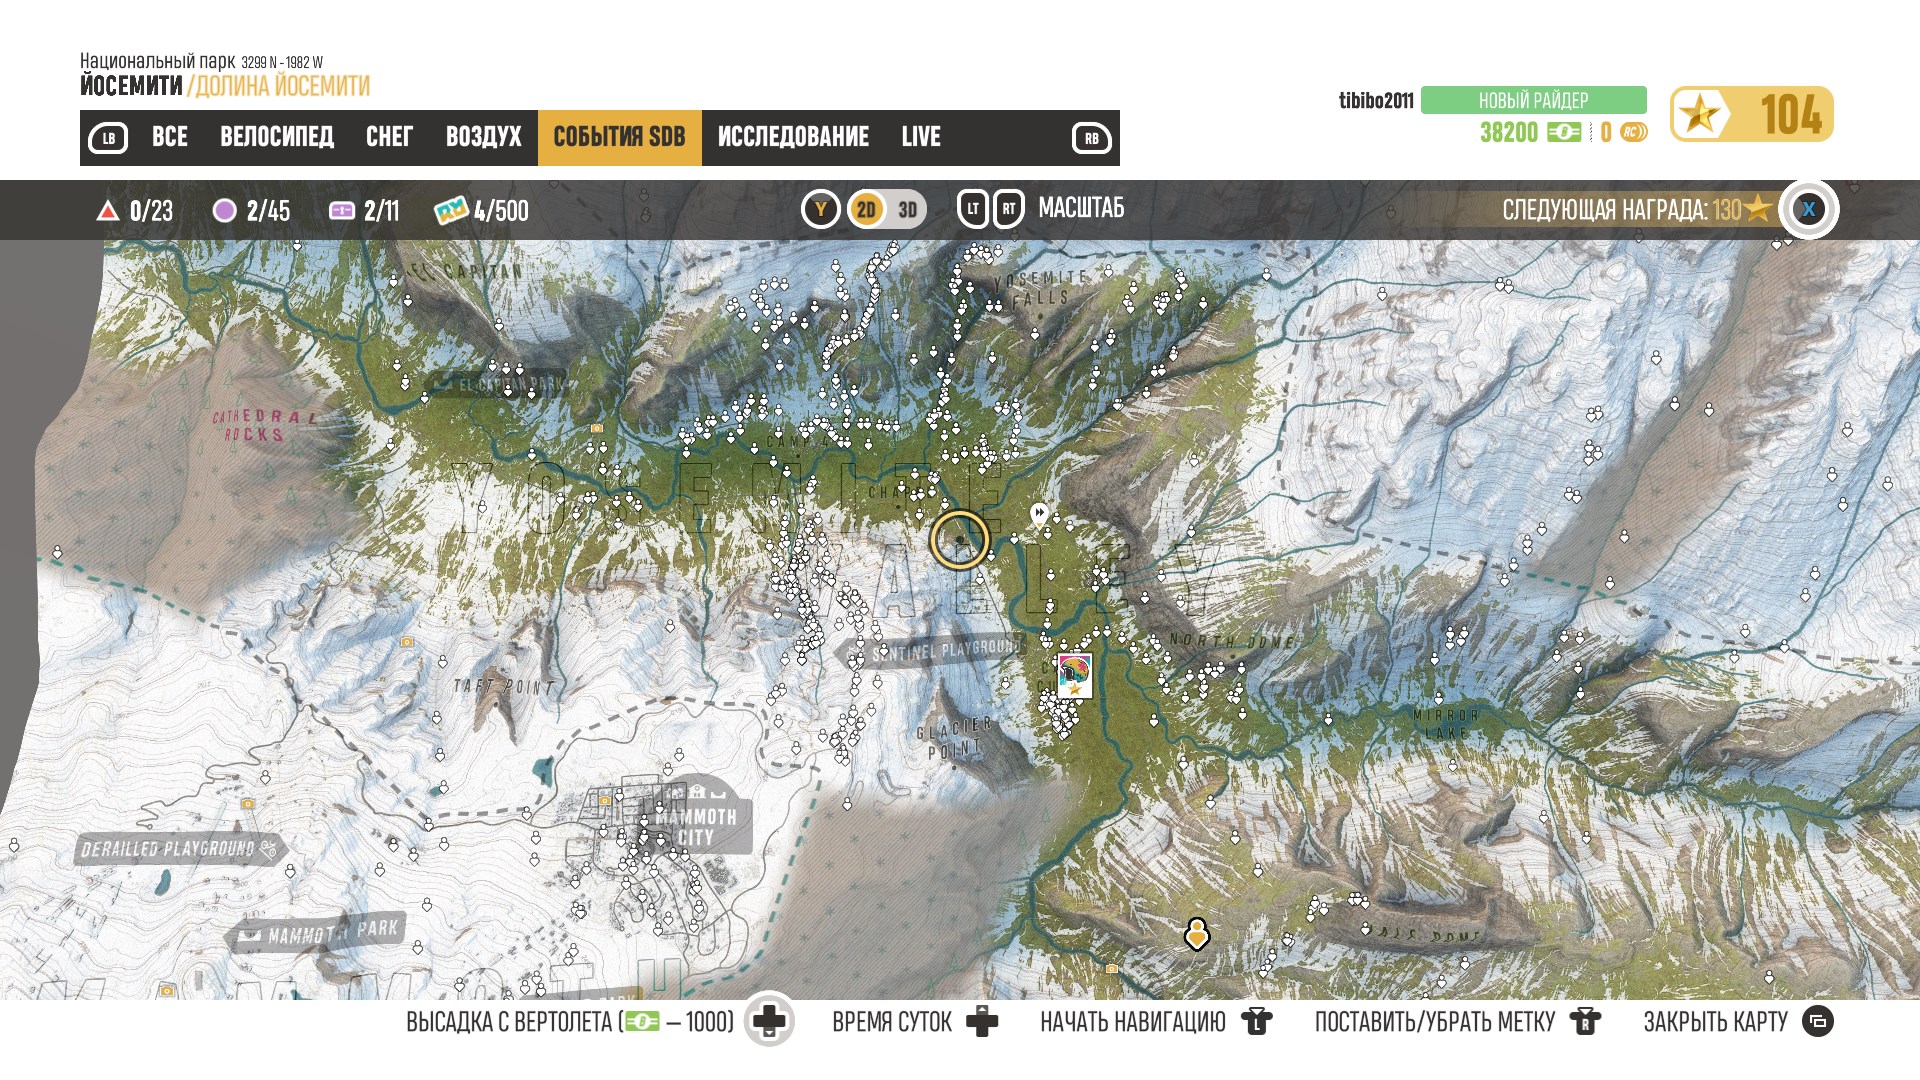Click the Y button icon
This screenshot has width=1920, height=1080.
click(821, 209)
